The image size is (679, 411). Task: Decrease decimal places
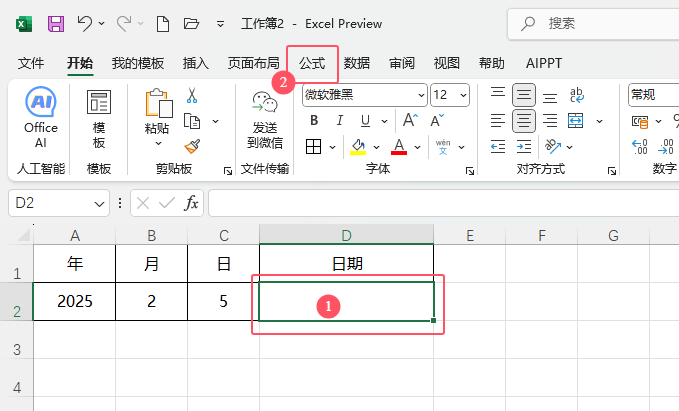(x=666, y=147)
